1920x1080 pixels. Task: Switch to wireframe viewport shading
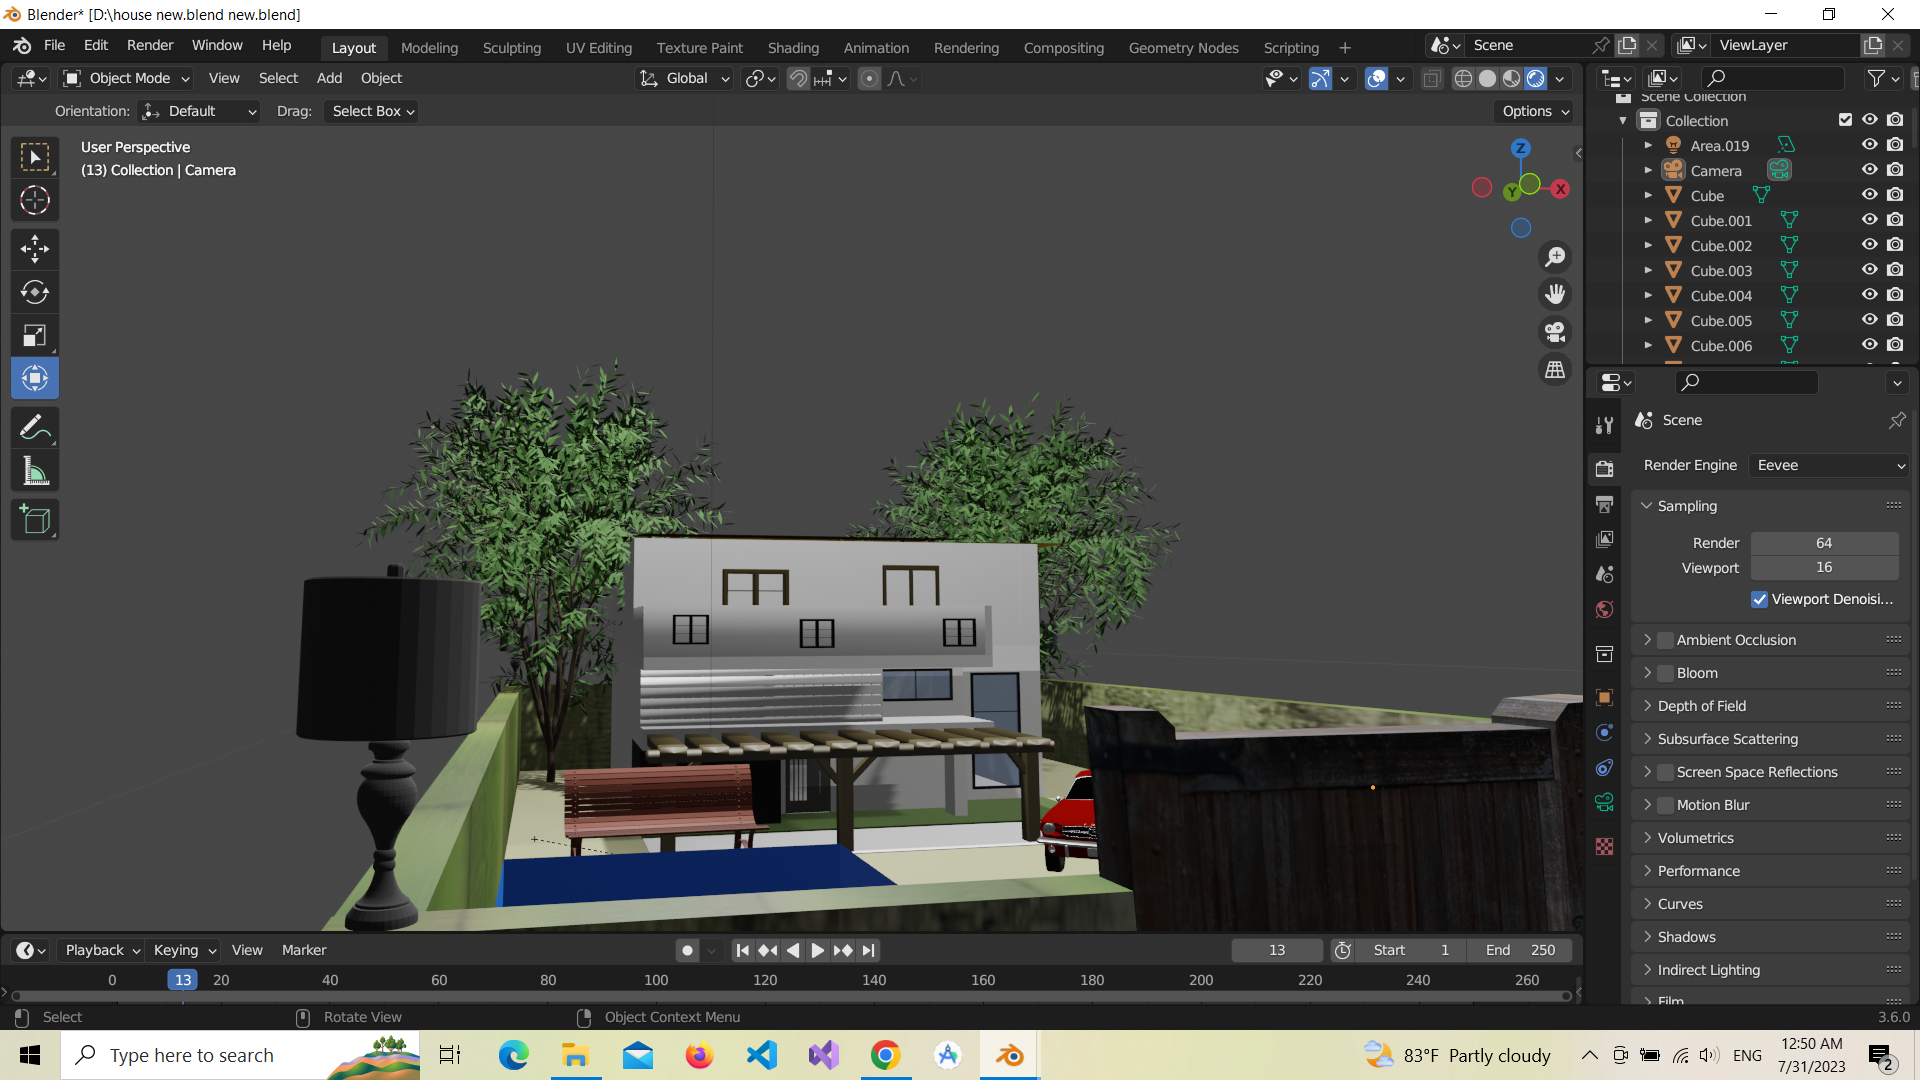point(1463,79)
